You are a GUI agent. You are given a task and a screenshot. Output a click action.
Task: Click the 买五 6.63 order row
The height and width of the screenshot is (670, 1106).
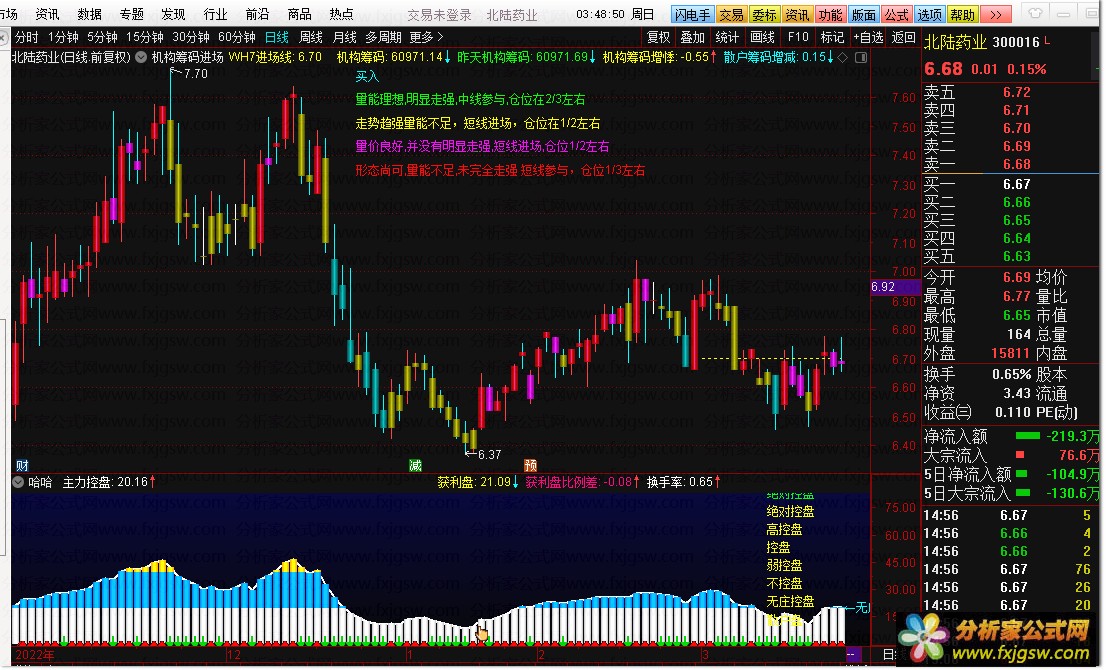(x=1011, y=256)
